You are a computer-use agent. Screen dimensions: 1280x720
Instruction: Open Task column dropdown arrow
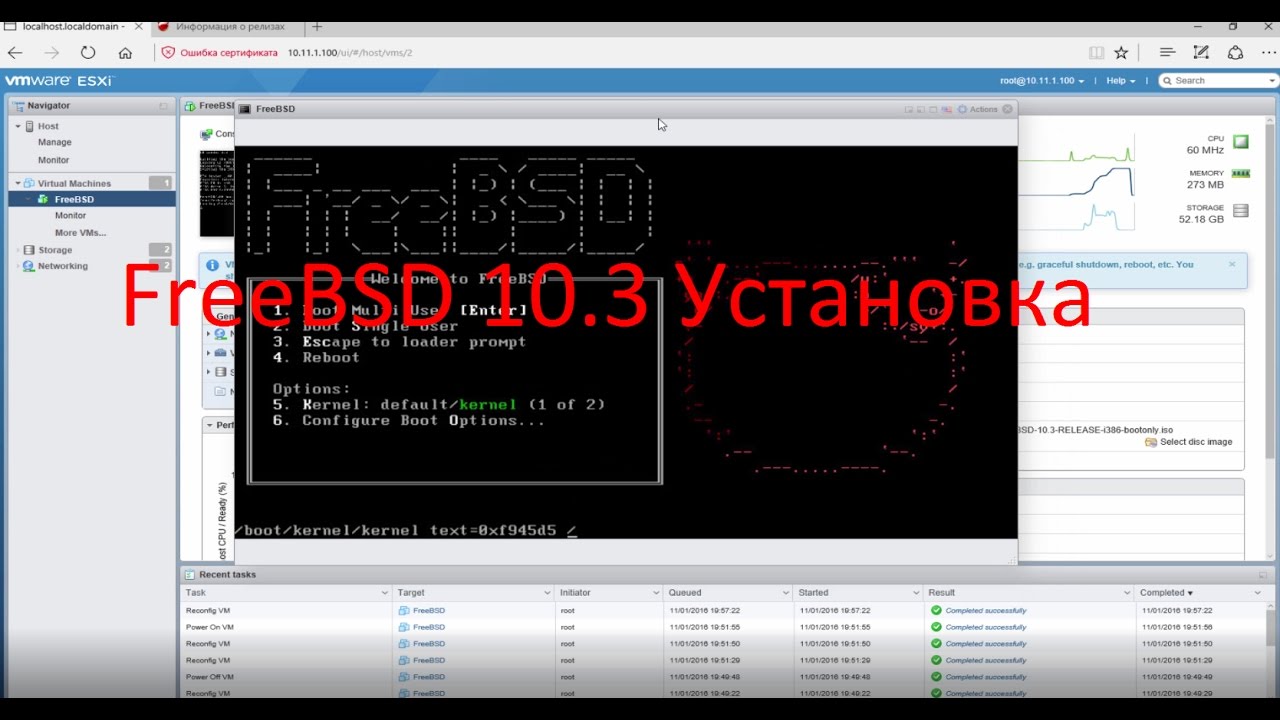[385, 593]
